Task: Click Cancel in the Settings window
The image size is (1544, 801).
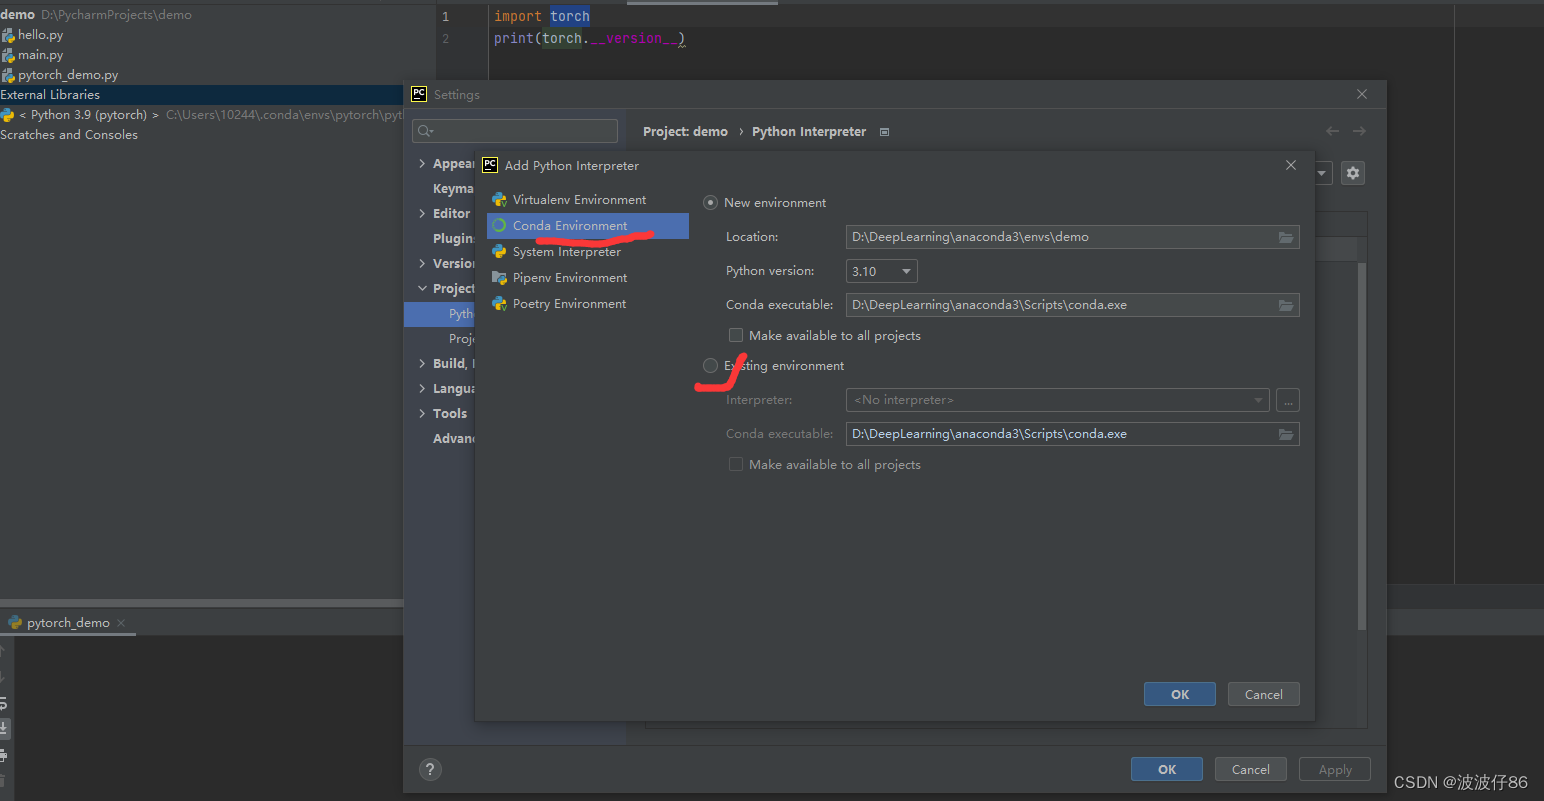Action: click(x=1251, y=770)
